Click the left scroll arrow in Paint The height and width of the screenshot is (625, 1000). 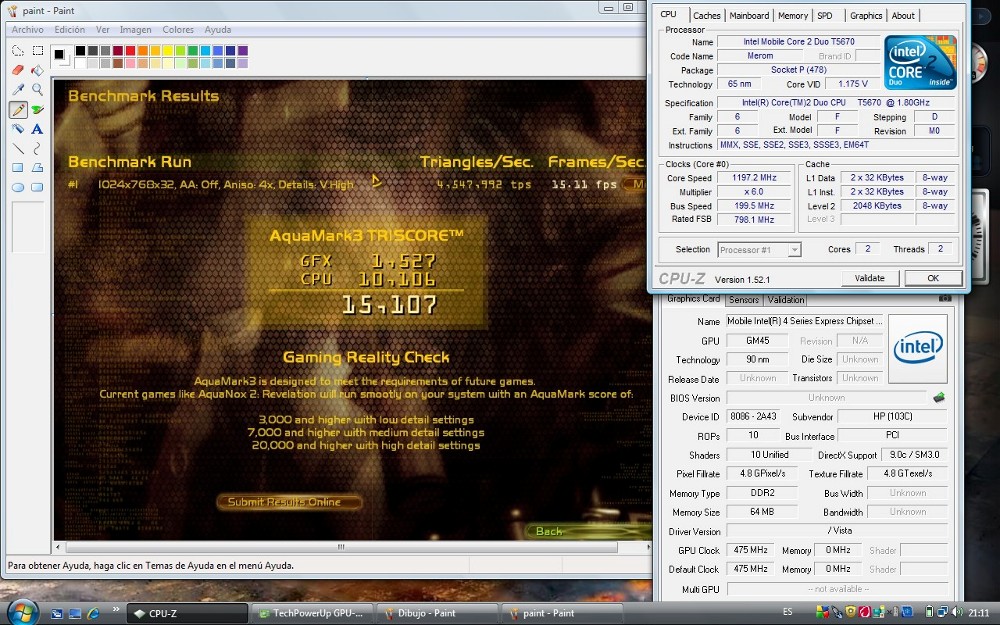pyautogui.click(x=58, y=547)
